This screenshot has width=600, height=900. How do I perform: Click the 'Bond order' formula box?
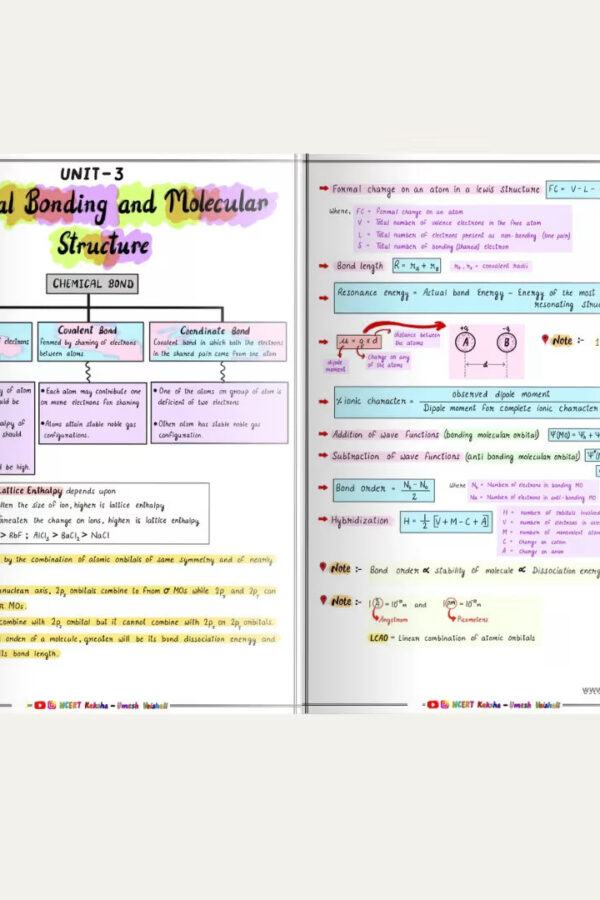click(384, 490)
